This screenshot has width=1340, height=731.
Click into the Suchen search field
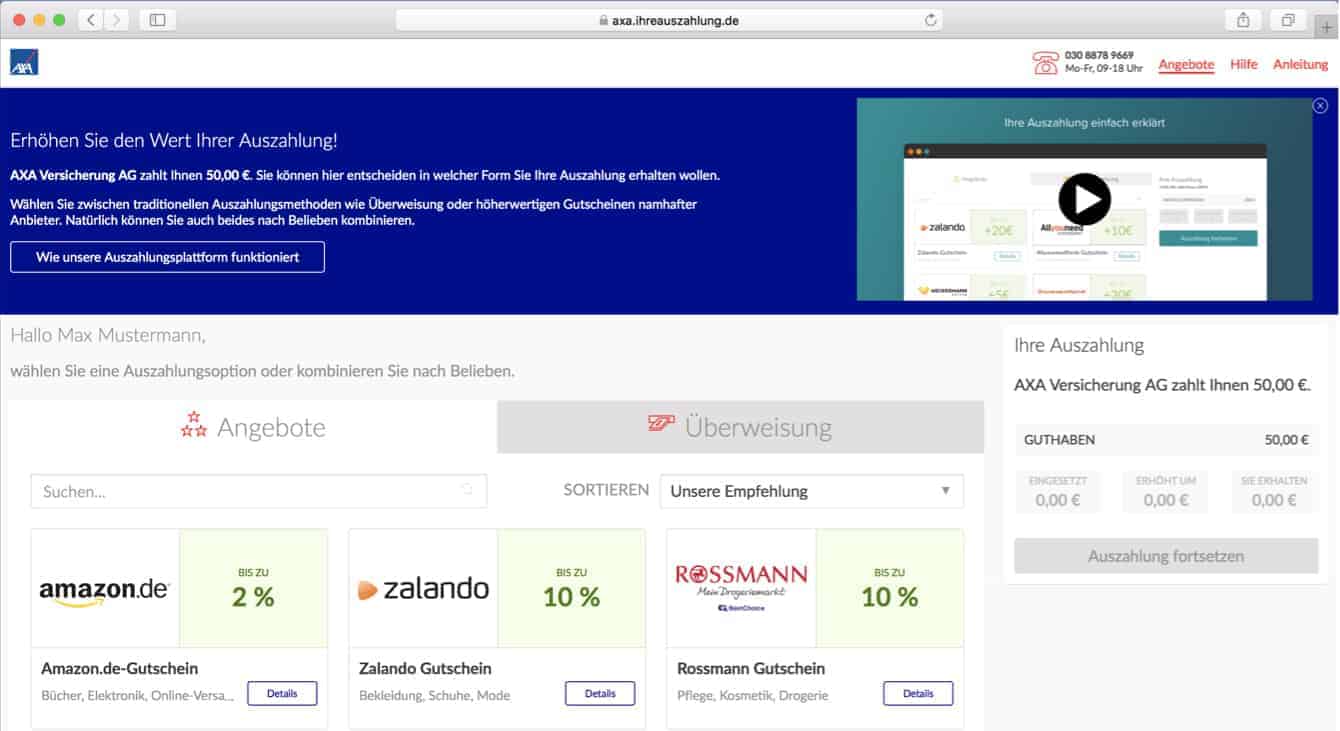click(x=259, y=491)
